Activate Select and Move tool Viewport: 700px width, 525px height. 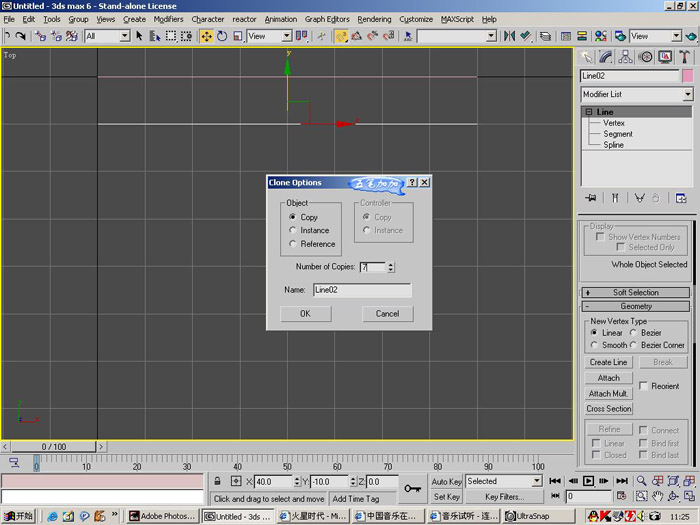[x=206, y=36]
